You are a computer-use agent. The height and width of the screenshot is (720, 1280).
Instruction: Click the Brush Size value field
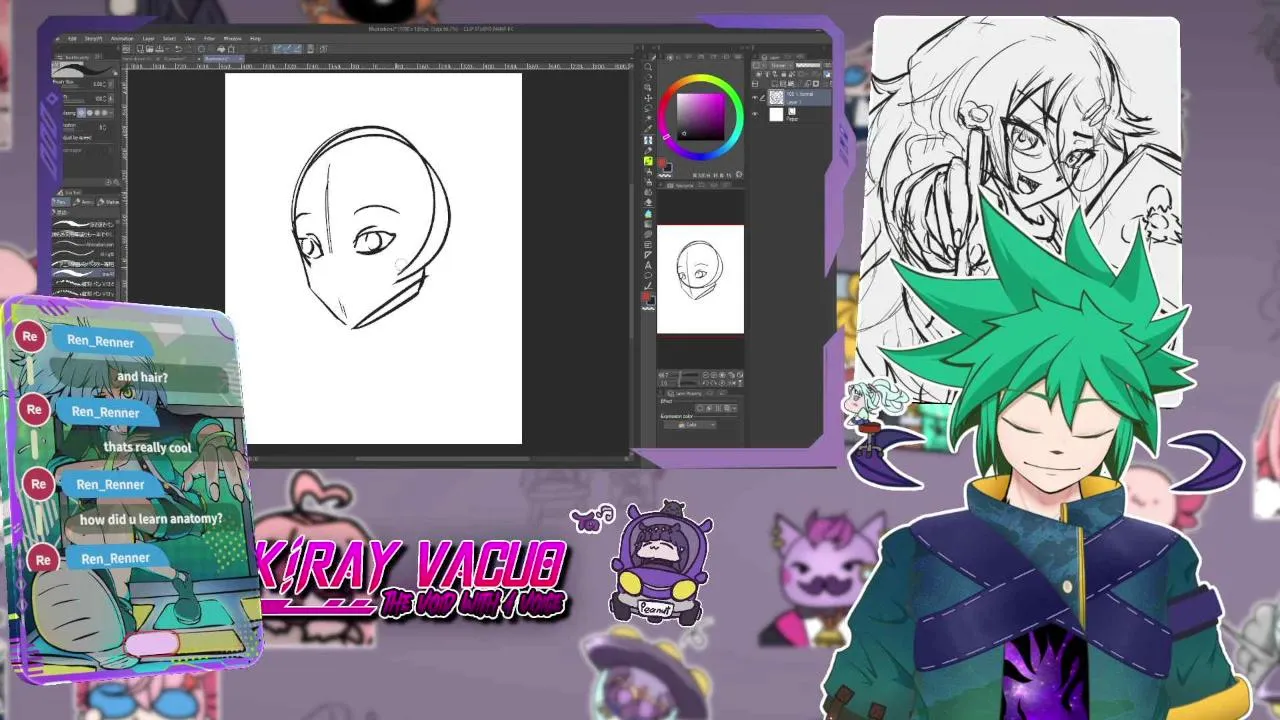pos(100,83)
